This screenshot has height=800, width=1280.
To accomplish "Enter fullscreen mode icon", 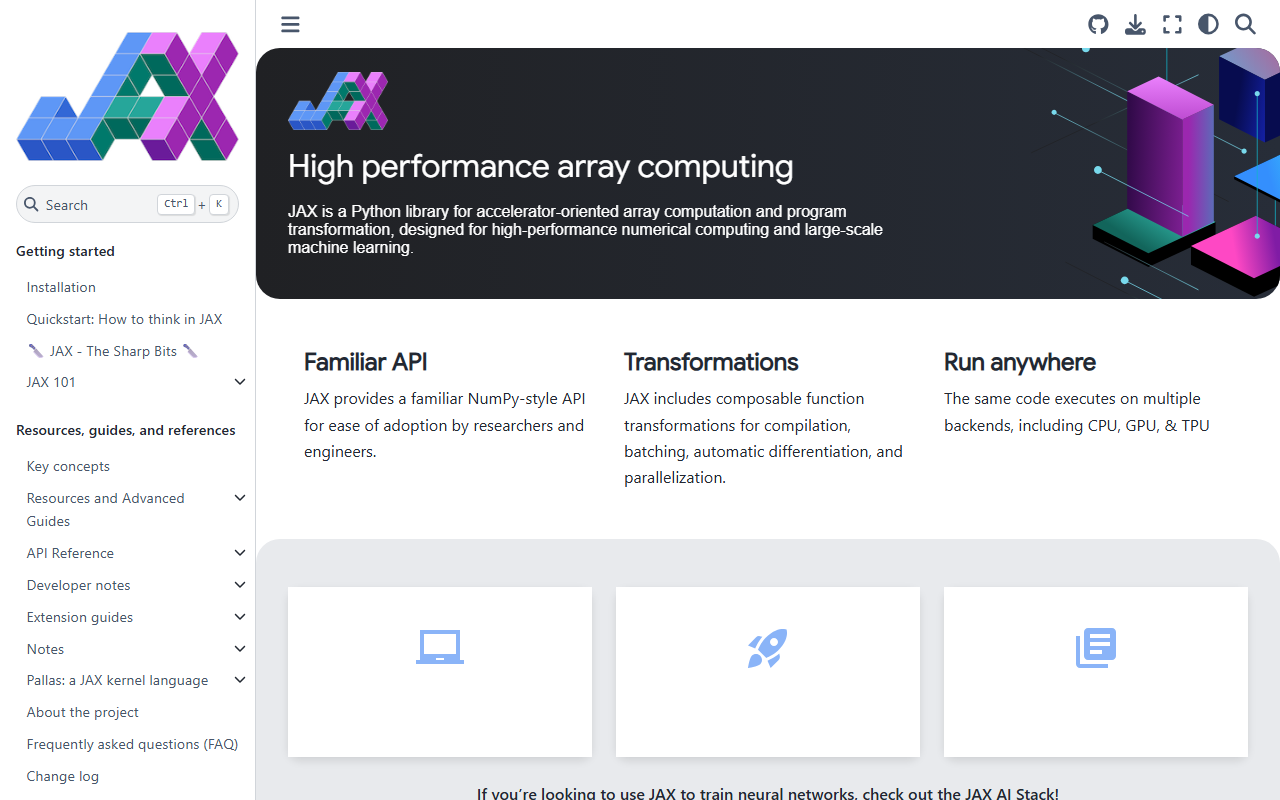I will point(1172,24).
